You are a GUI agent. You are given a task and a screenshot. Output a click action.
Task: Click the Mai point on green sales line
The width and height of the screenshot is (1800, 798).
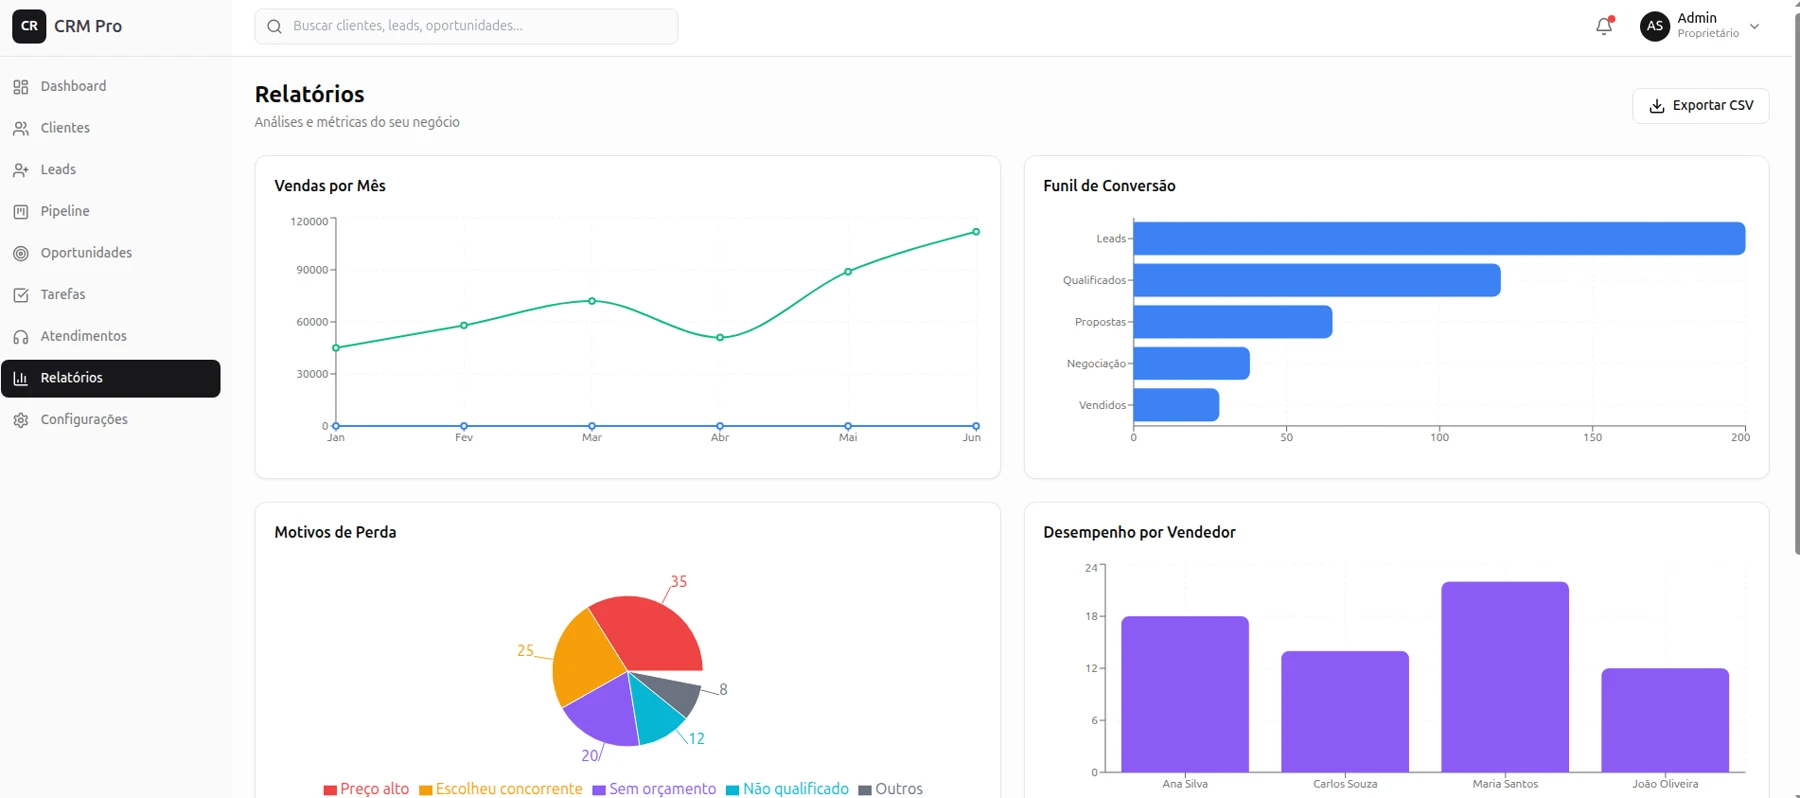[848, 272]
